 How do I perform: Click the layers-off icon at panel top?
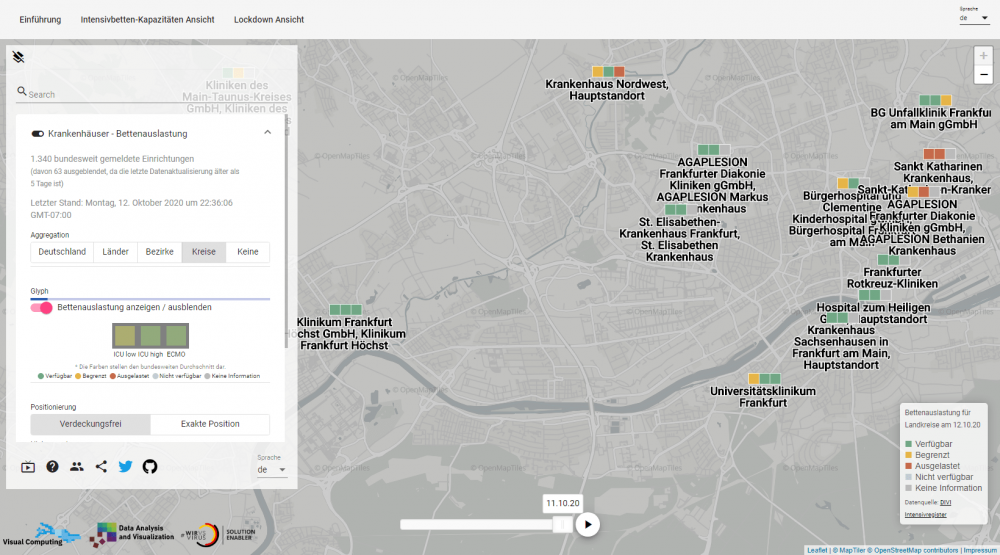coord(18,57)
